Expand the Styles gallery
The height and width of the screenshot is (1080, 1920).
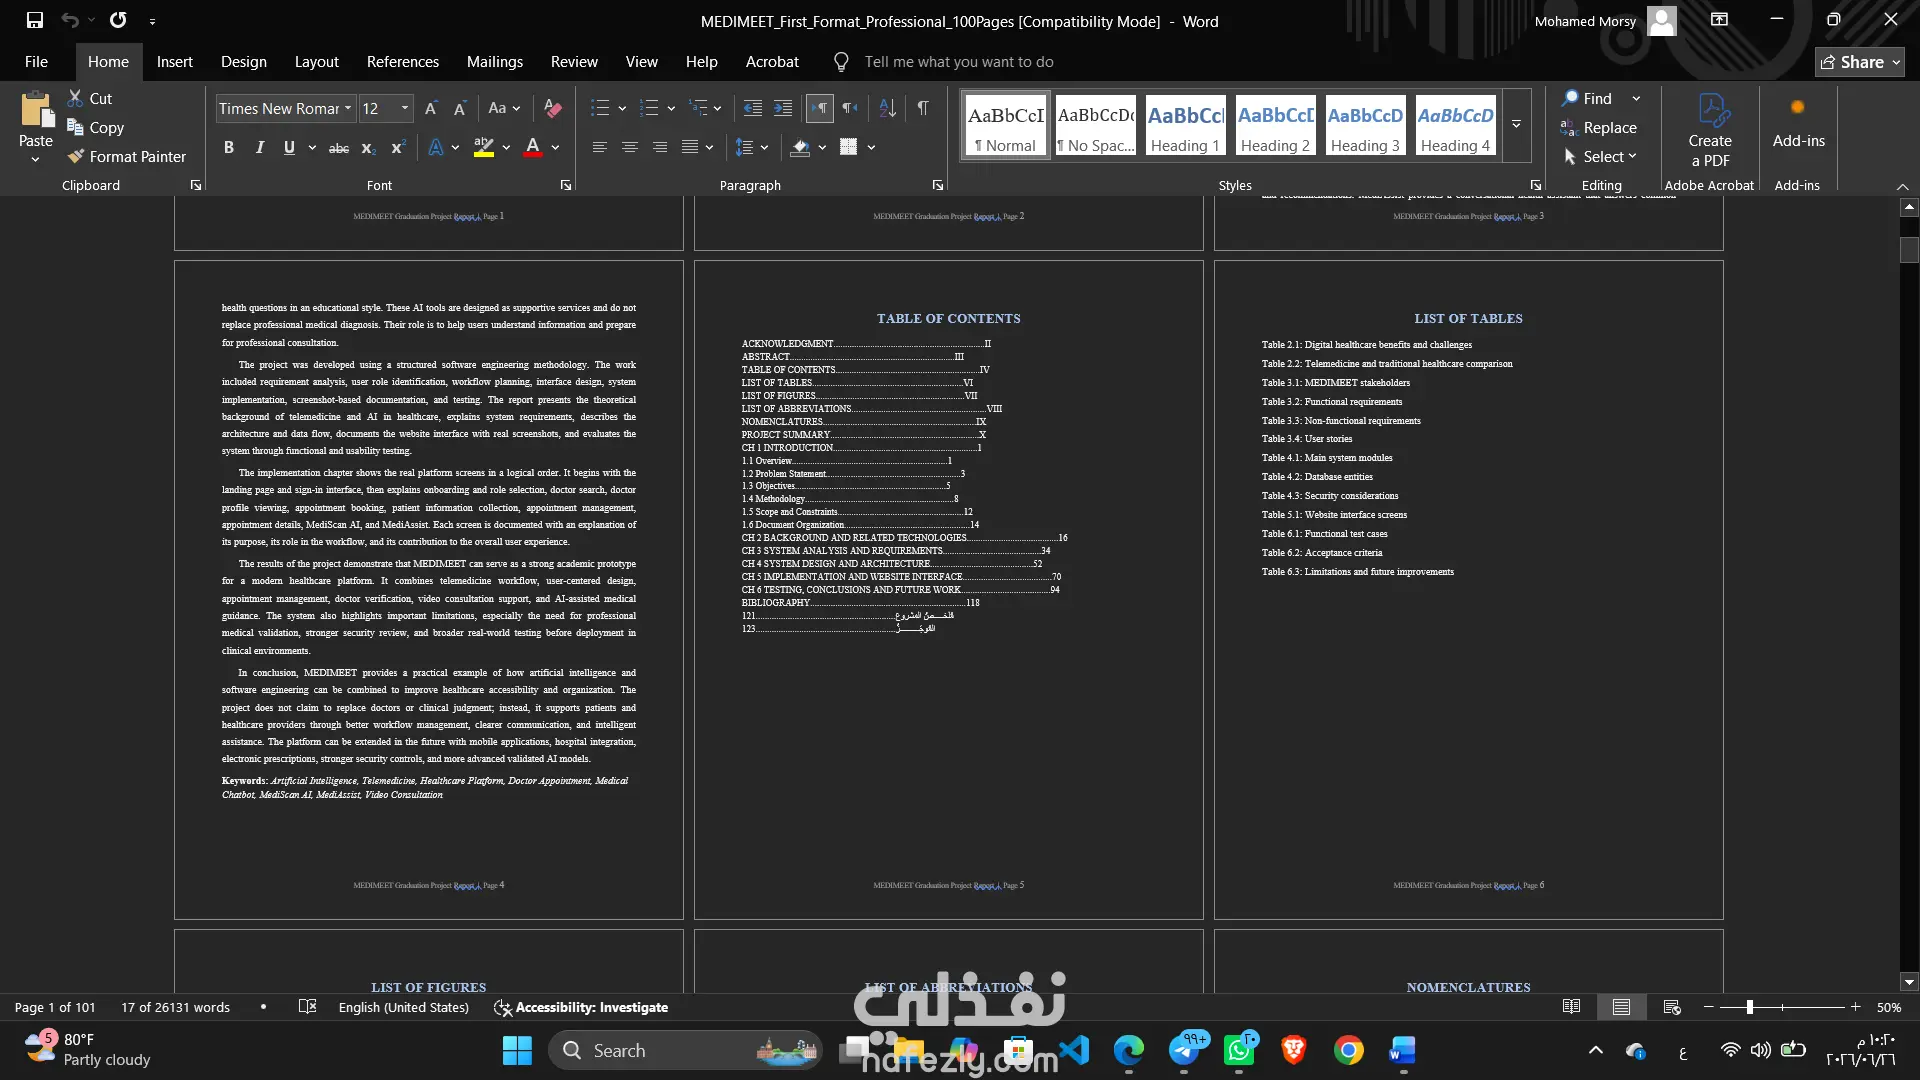point(1516,125)
